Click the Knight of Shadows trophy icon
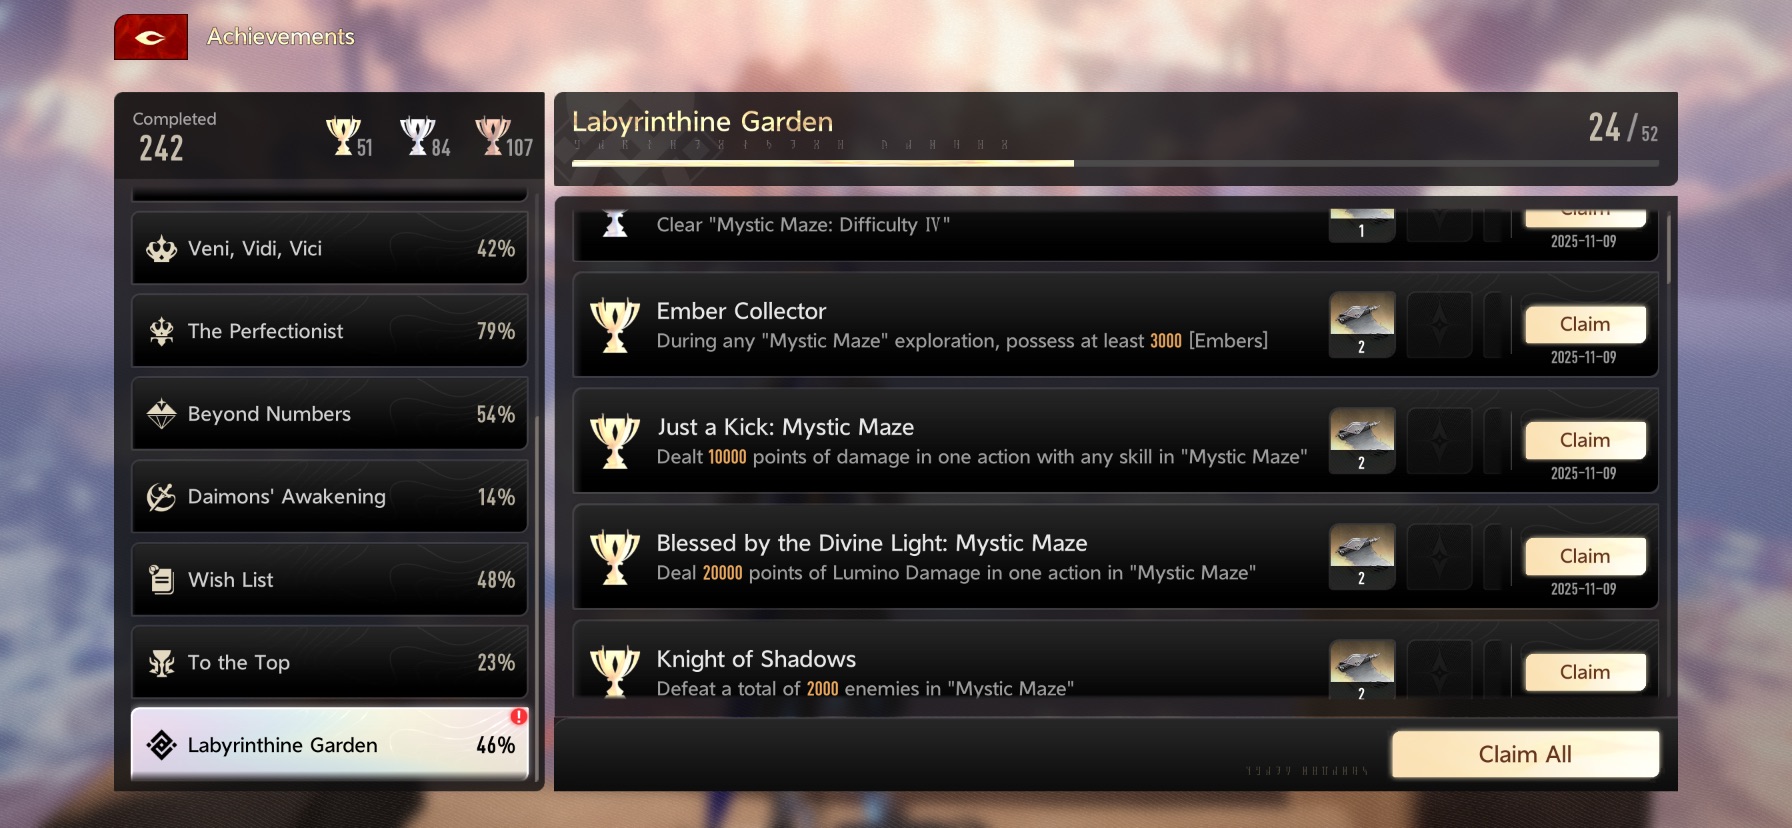The image size is (1792, 828). 615,670
